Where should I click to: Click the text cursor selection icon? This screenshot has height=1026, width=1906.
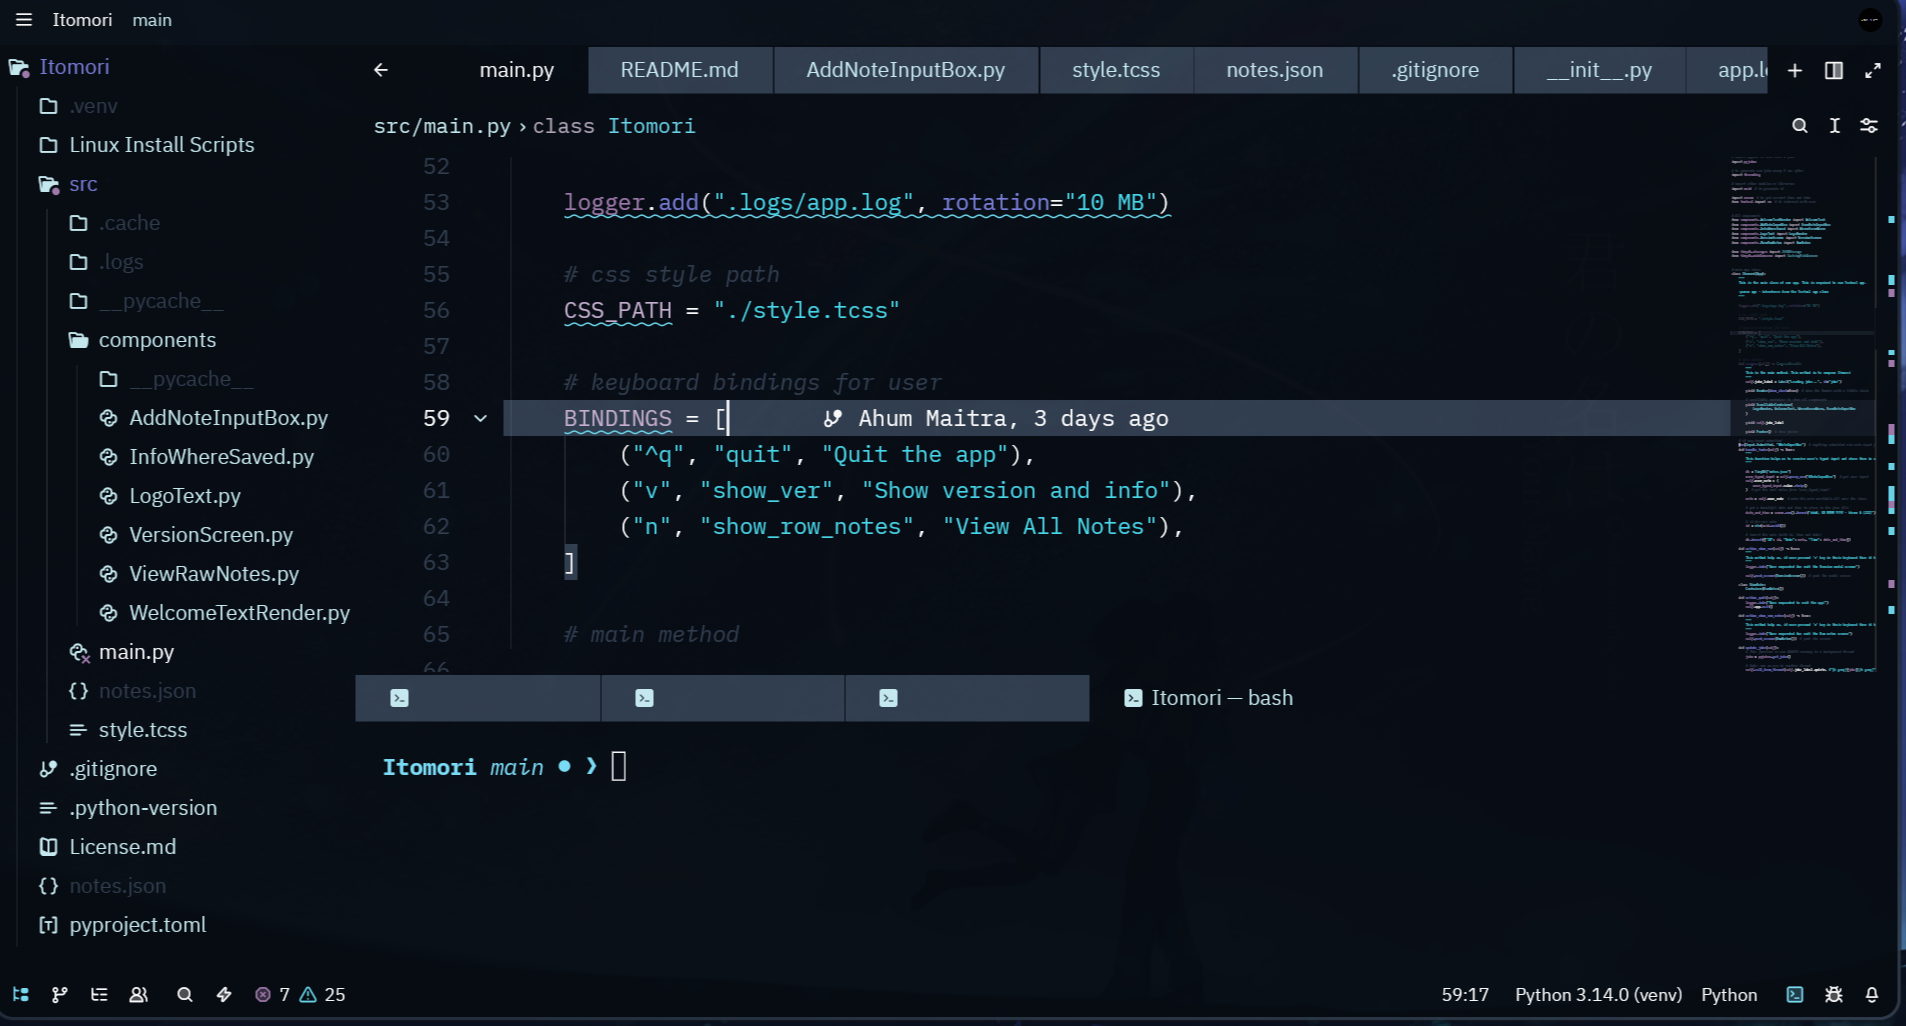pyautogui.click(x=1835, y=126)
